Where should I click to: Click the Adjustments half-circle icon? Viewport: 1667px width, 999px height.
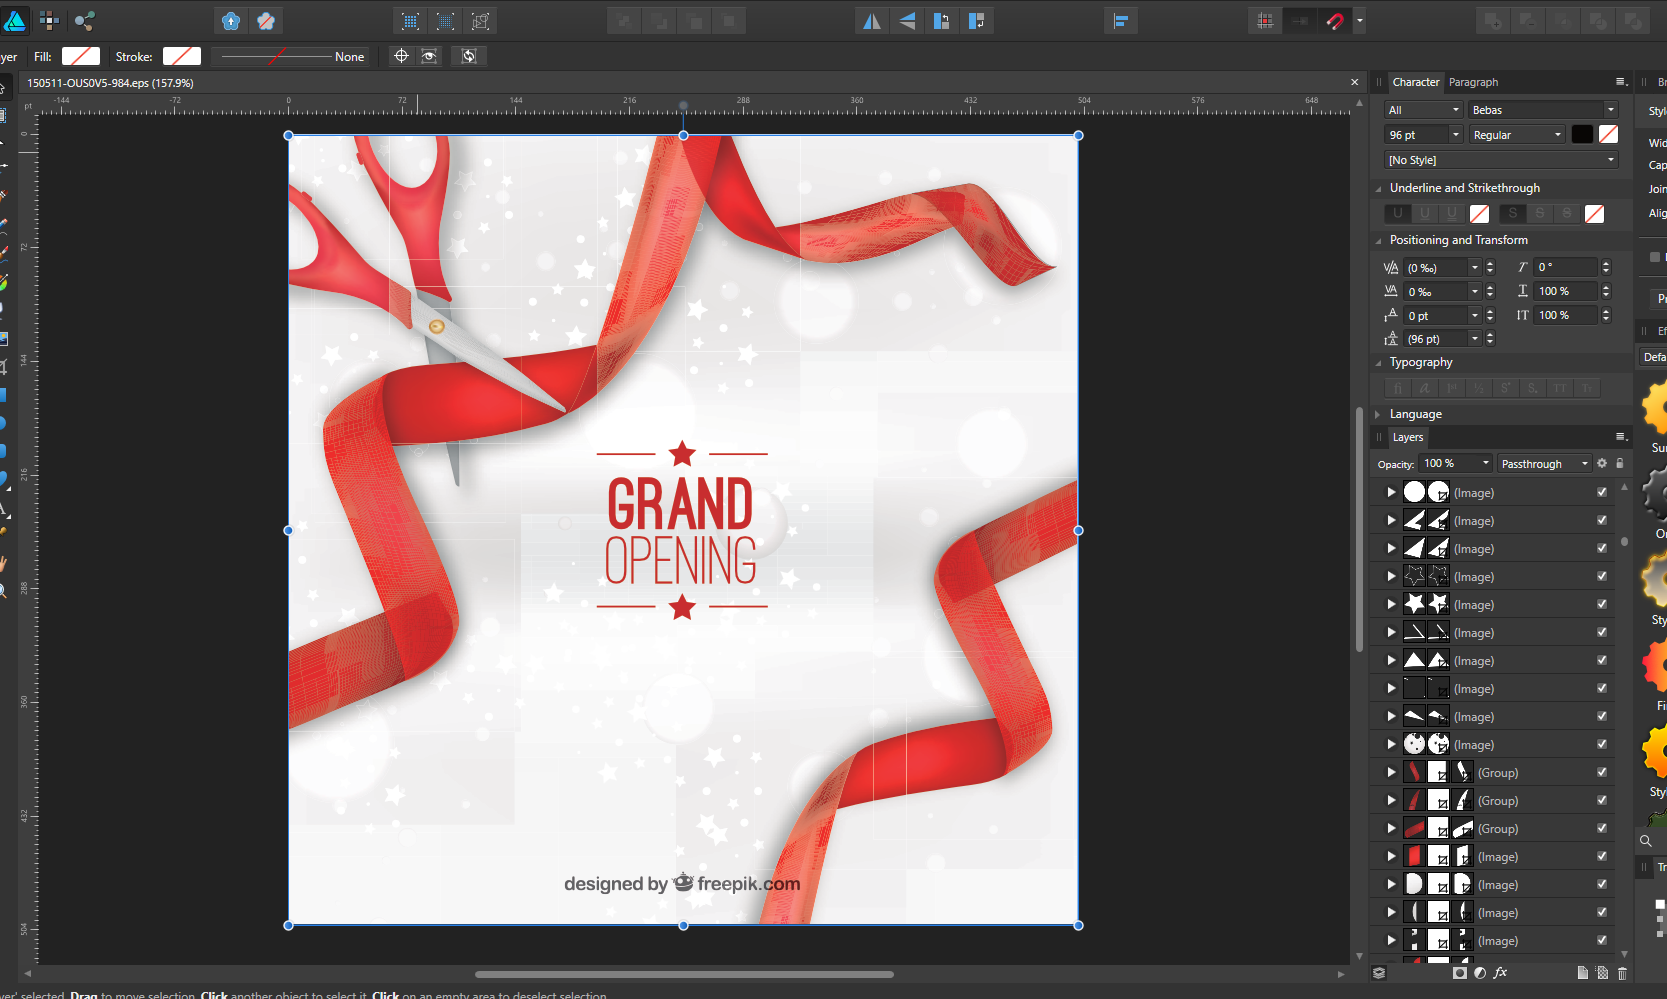[x=1480, y=972]
